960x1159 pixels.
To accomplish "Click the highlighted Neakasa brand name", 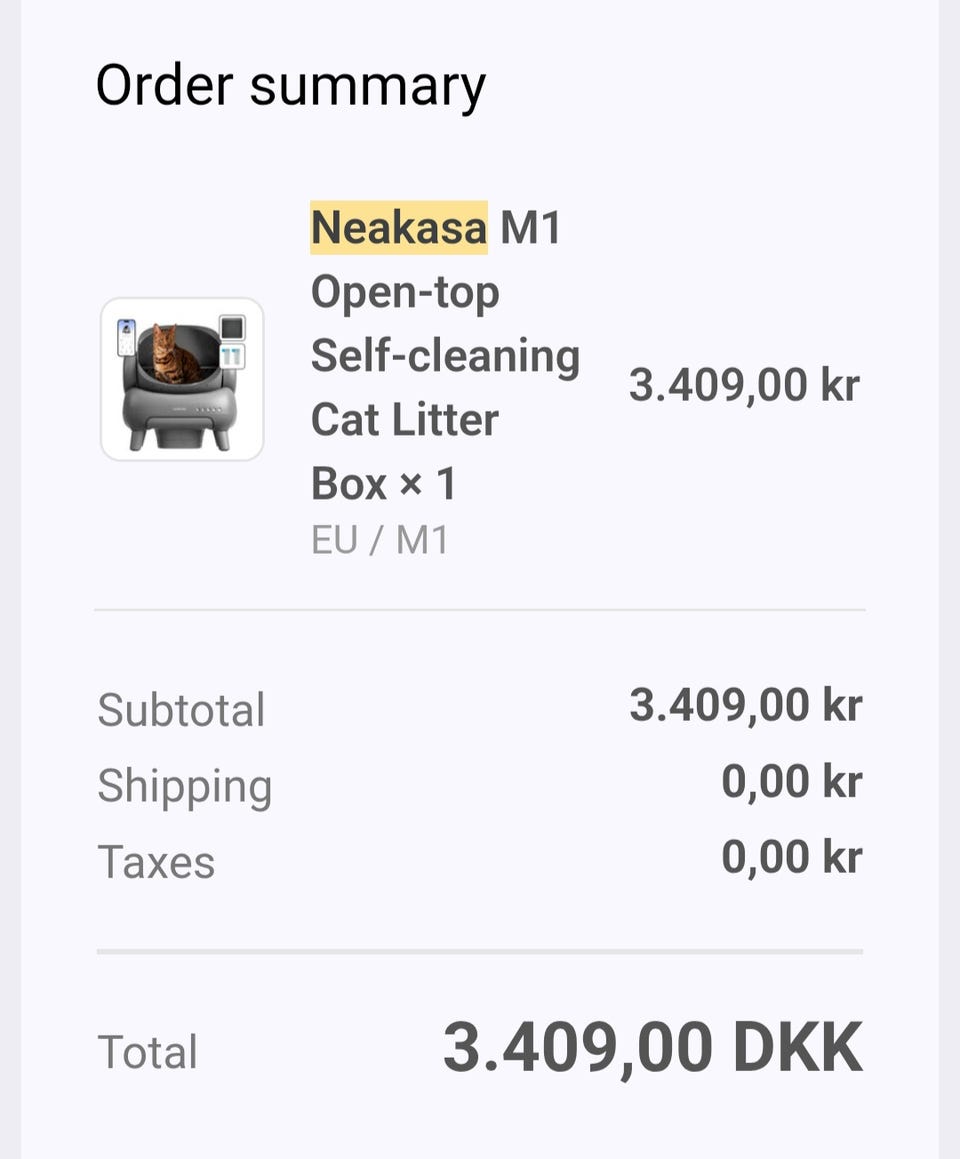I will tap(399, 228).
